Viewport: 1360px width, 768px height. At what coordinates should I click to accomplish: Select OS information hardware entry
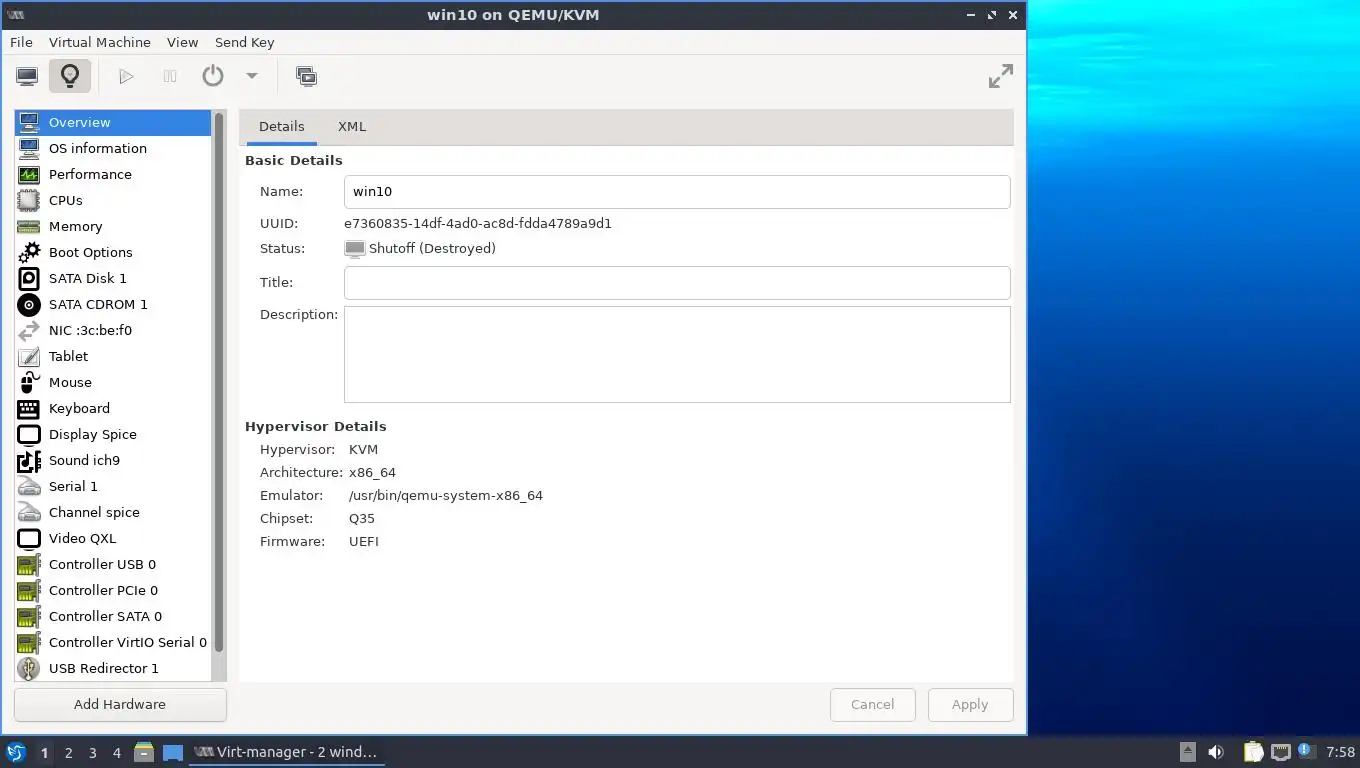pyautogui.click(x=113, y=148)
